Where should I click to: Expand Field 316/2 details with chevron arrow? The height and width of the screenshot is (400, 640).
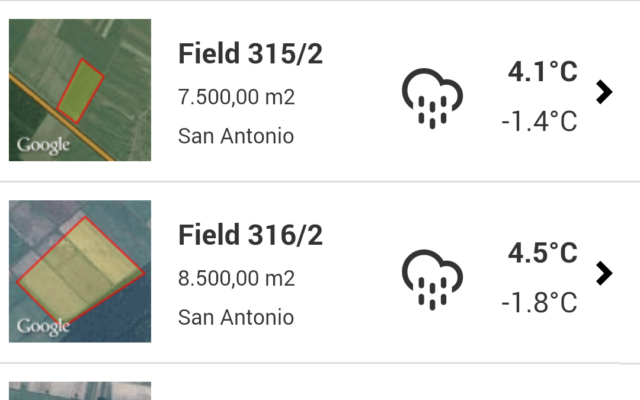604,273
